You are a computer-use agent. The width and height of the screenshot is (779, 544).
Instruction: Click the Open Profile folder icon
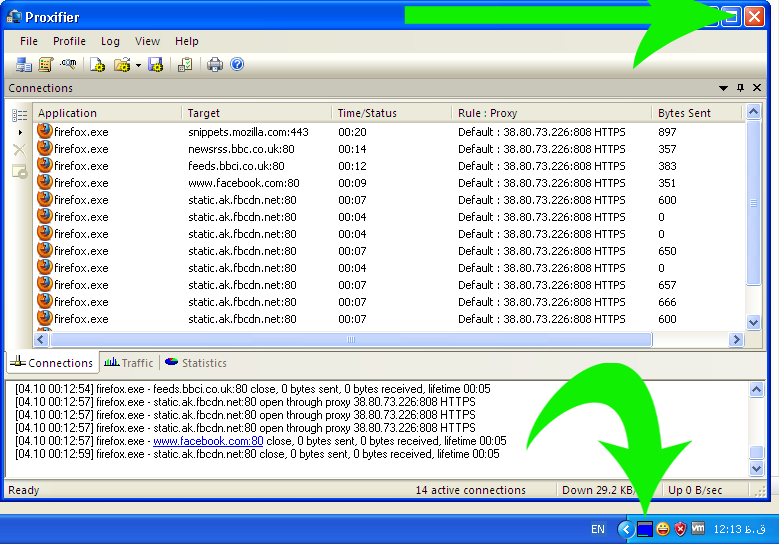click(122, 65)
